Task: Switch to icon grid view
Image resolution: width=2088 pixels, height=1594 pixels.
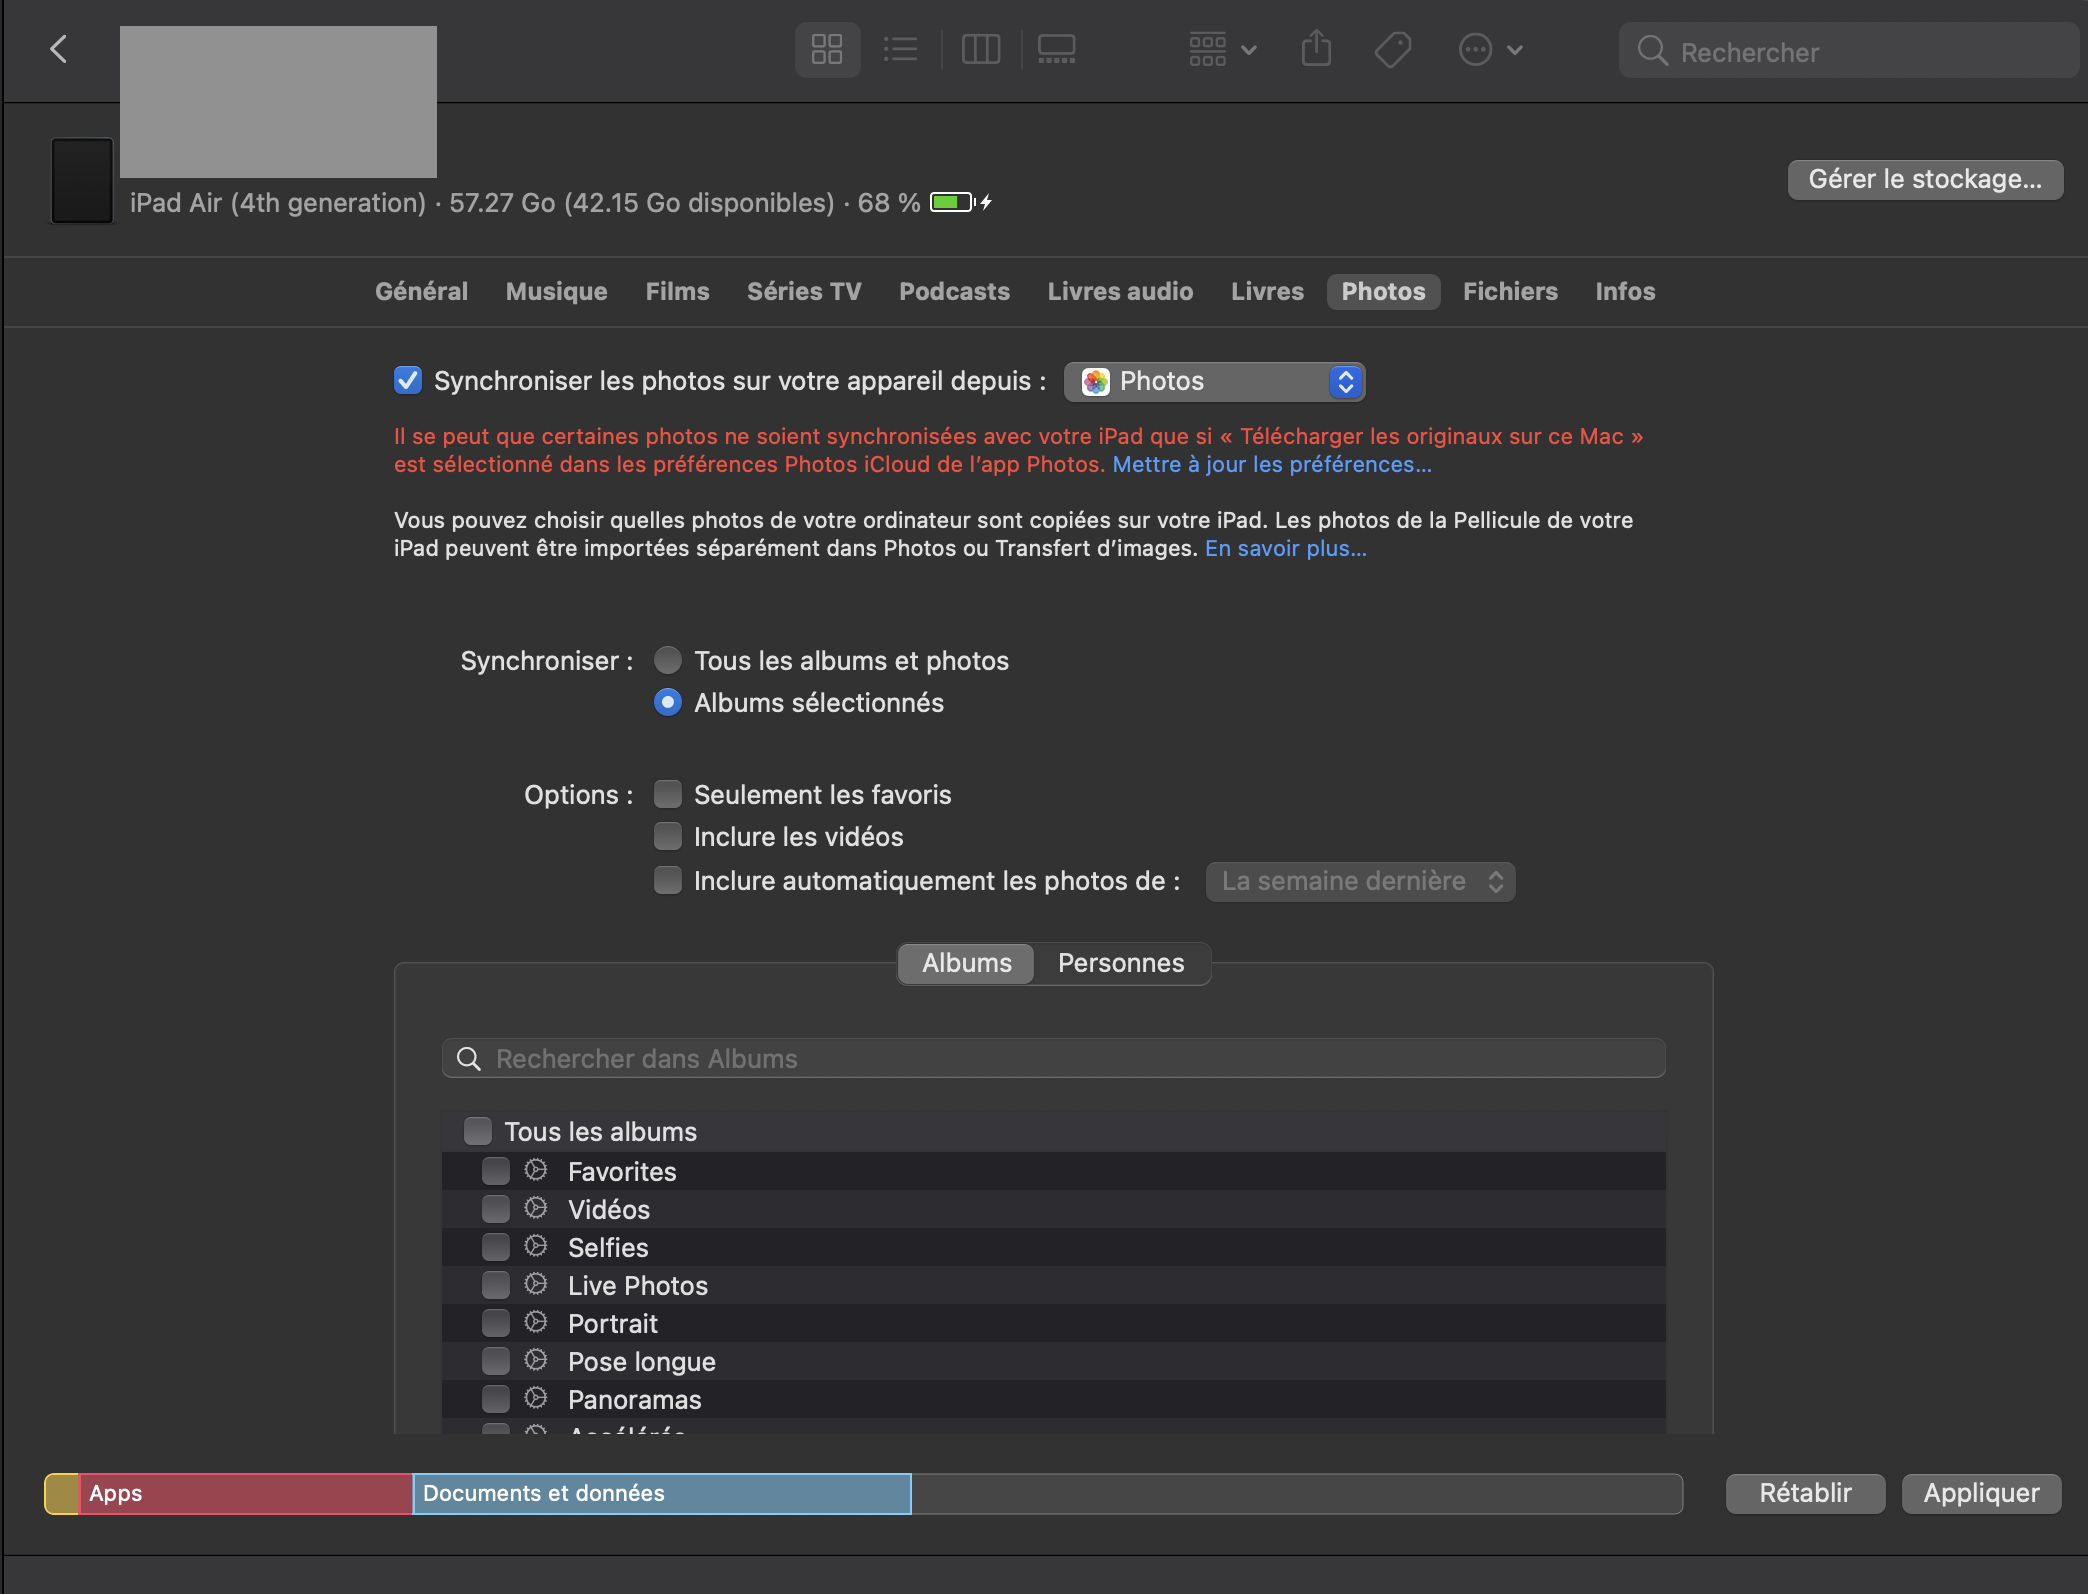Action: [x=827, y=49]
